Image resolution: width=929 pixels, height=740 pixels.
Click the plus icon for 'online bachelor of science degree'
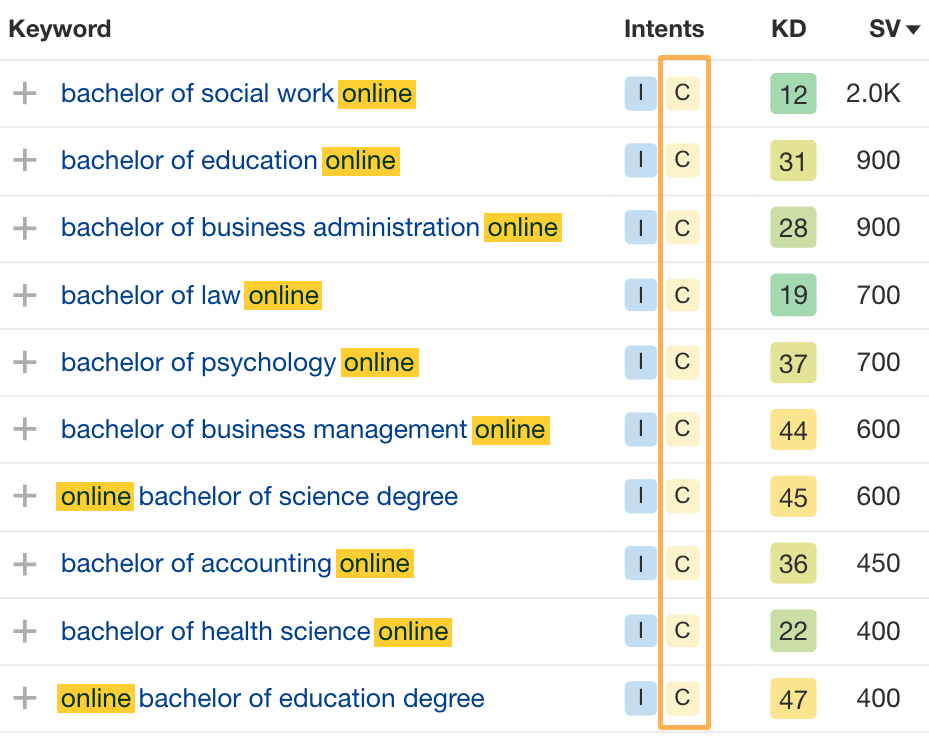point(24,496)
